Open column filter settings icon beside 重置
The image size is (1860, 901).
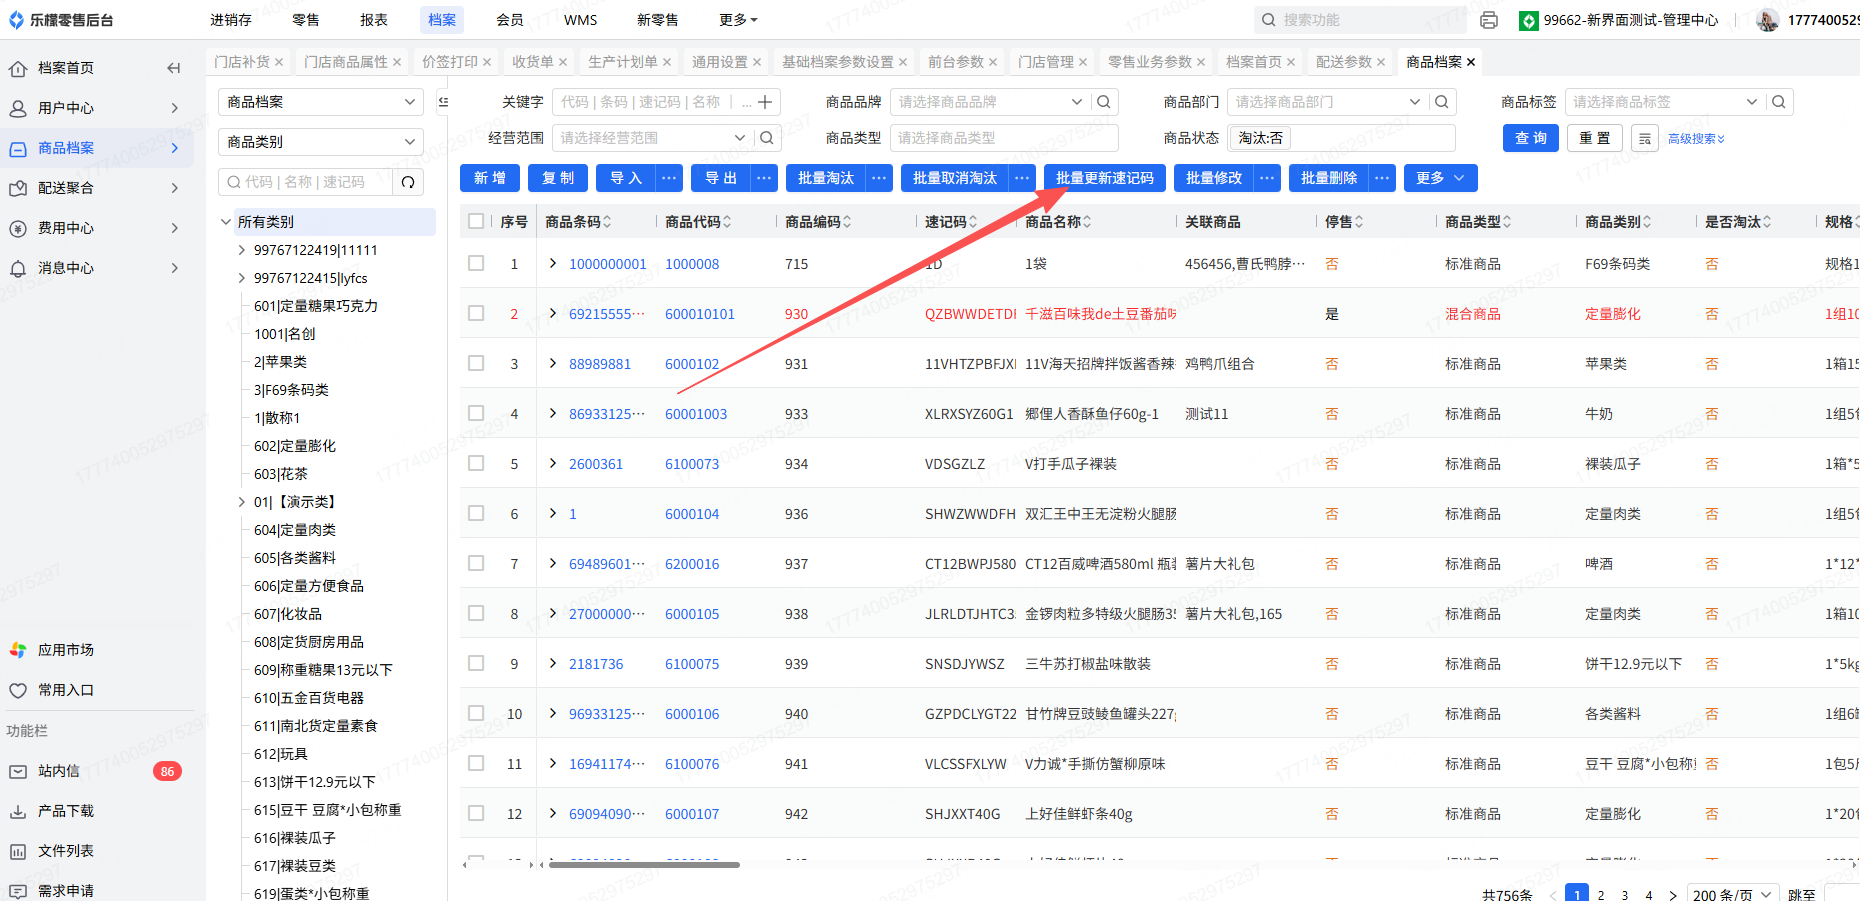pos(1645,138)
